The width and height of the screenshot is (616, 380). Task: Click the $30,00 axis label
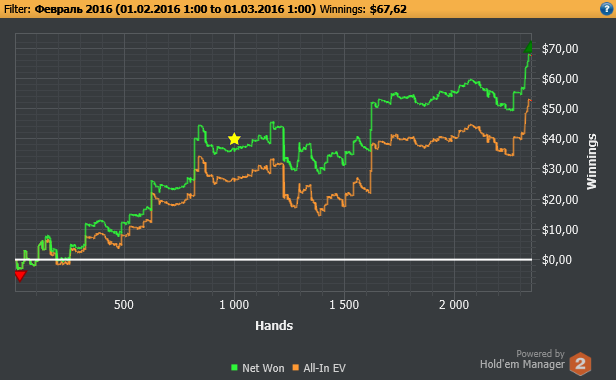click(x=560, y=169)
